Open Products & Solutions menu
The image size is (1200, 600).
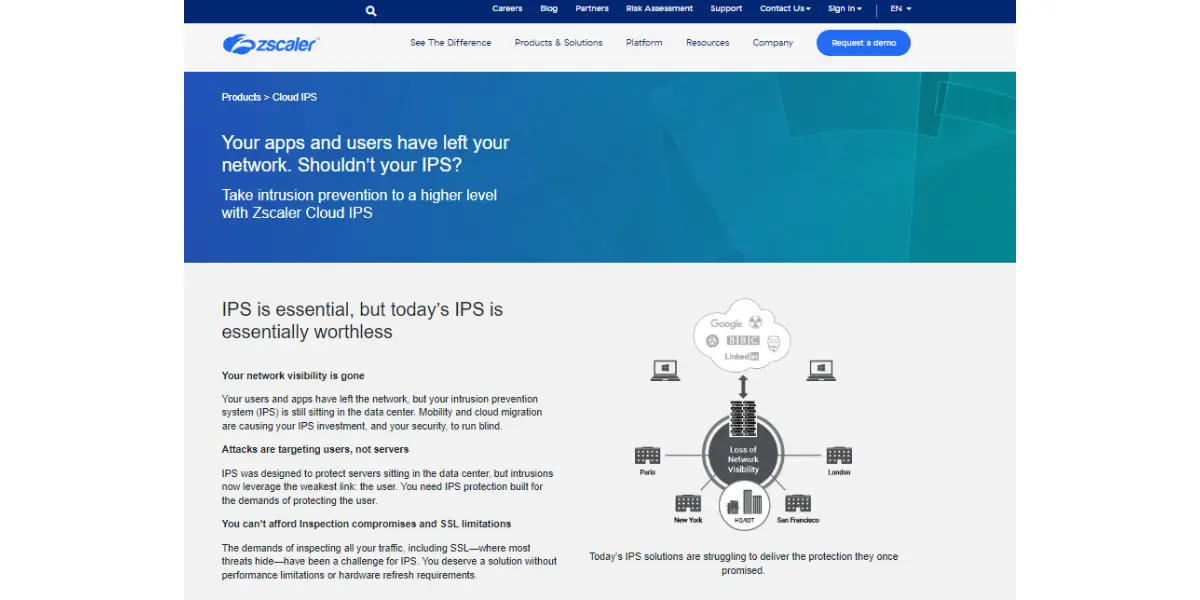[x=559, y=43]
